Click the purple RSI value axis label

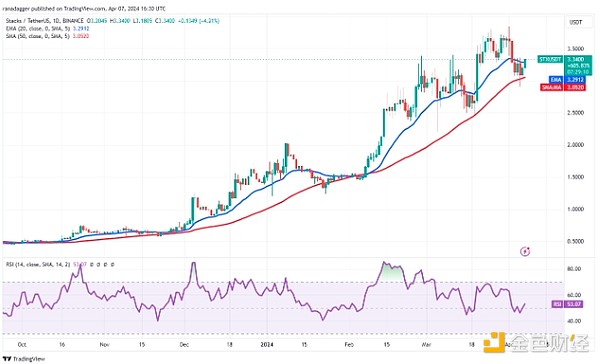(567, 304)
